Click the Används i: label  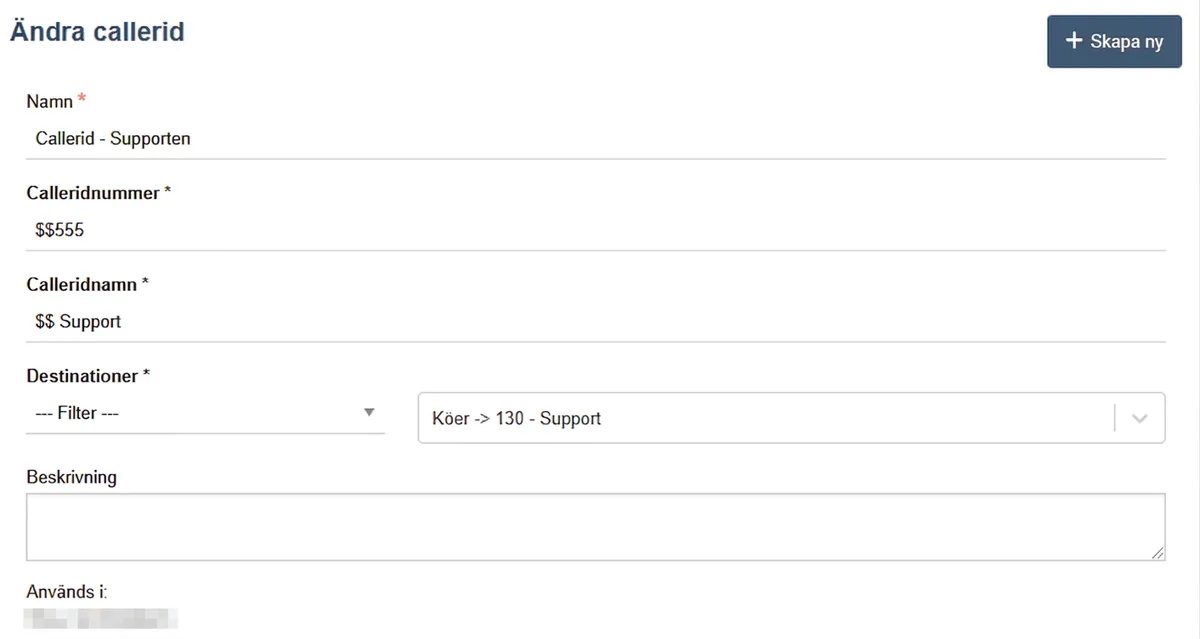pos(66,592)
